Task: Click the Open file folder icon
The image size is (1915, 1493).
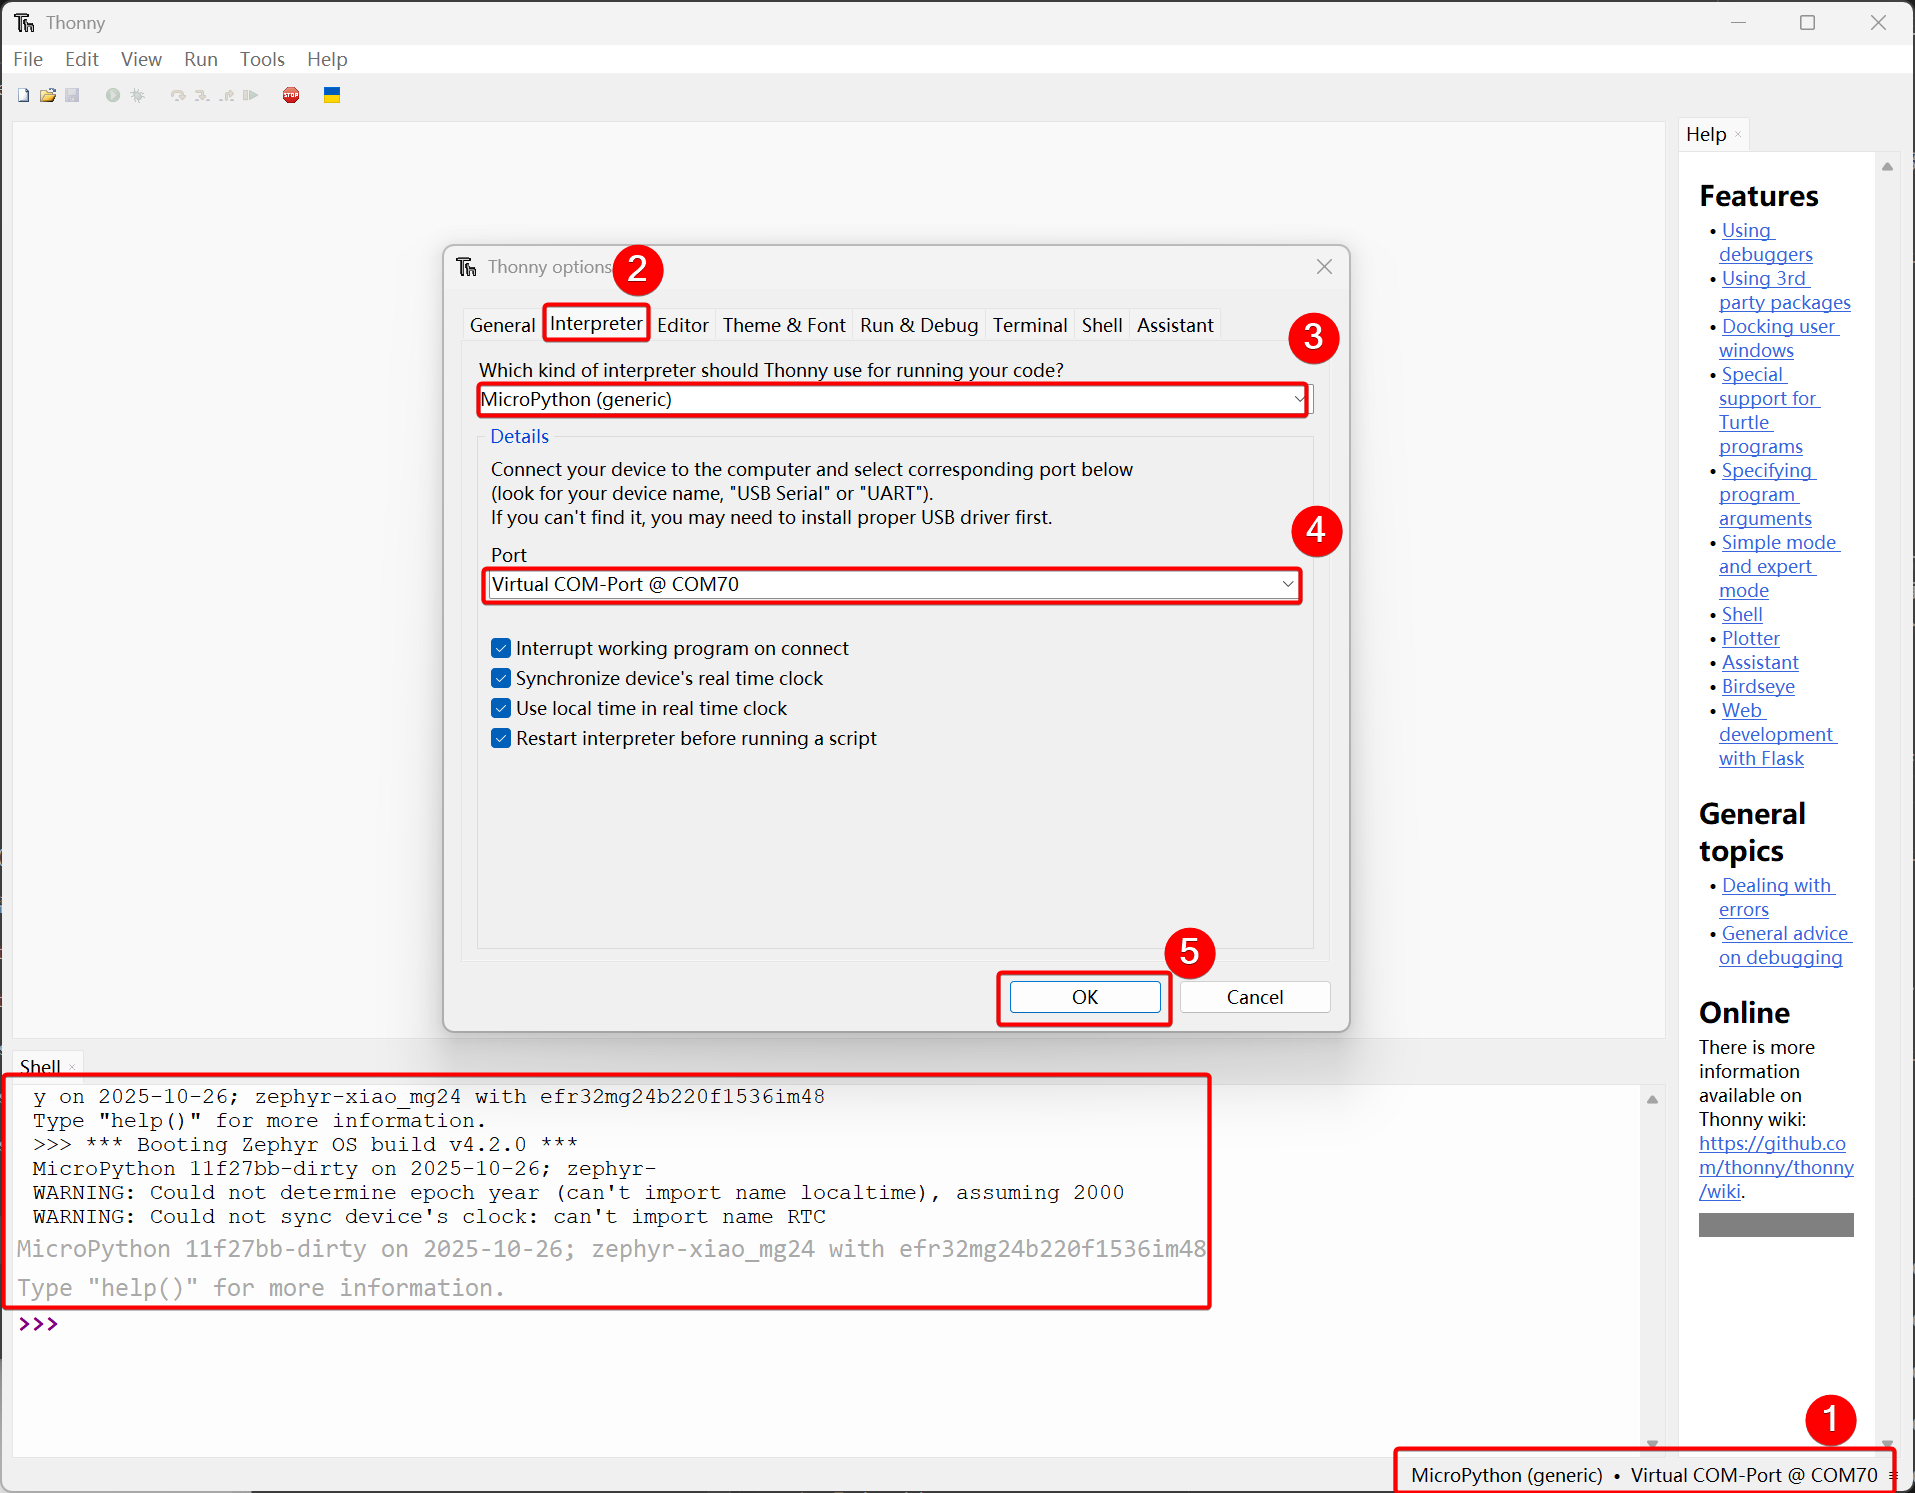Action: click(x=47, y=95)
